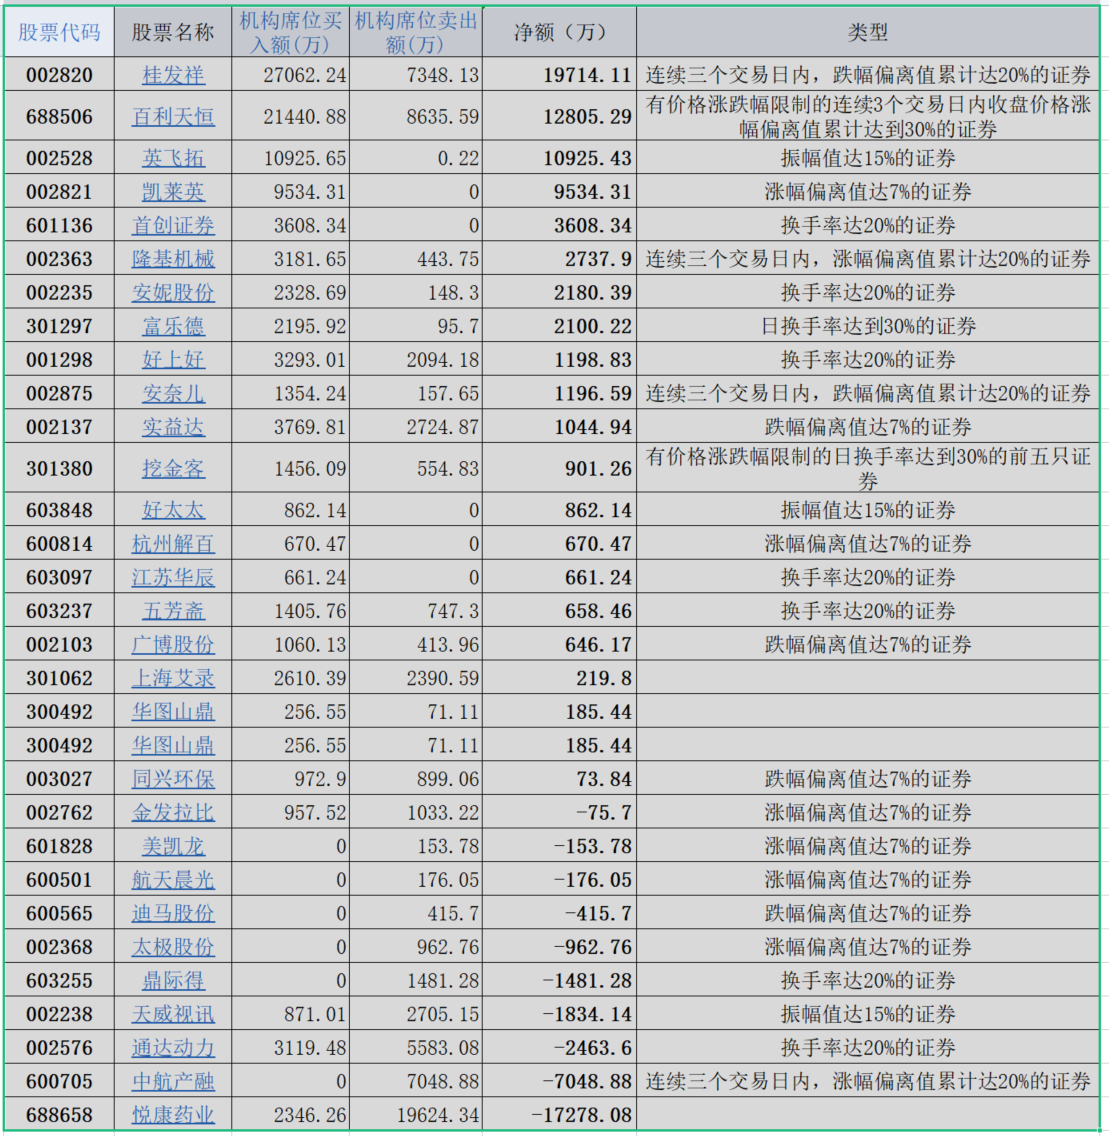Select buy amount cell 27062.24

(290, 75)
